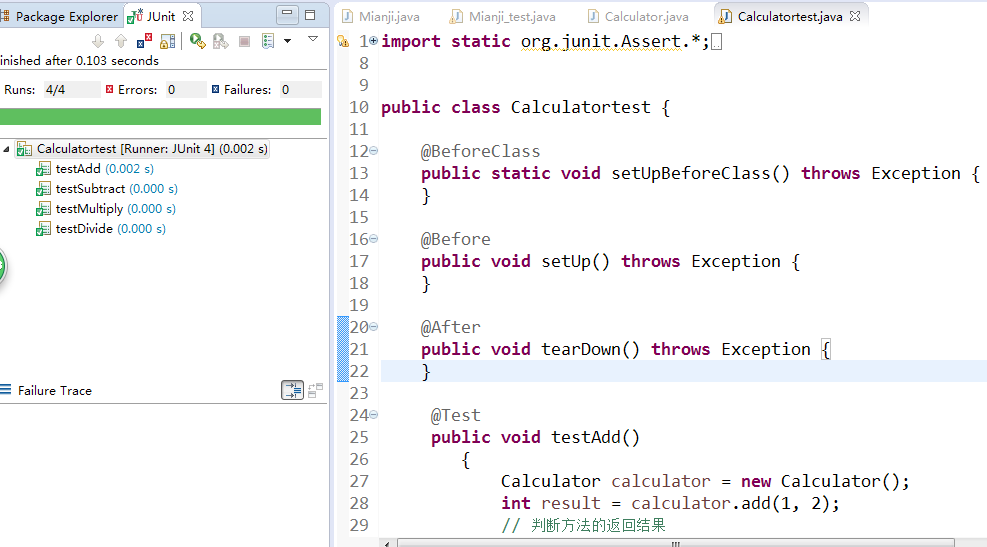The image size is (987, 547).
Task: Click Rerun Failed Tests First icon
Action: pos(220,42)
